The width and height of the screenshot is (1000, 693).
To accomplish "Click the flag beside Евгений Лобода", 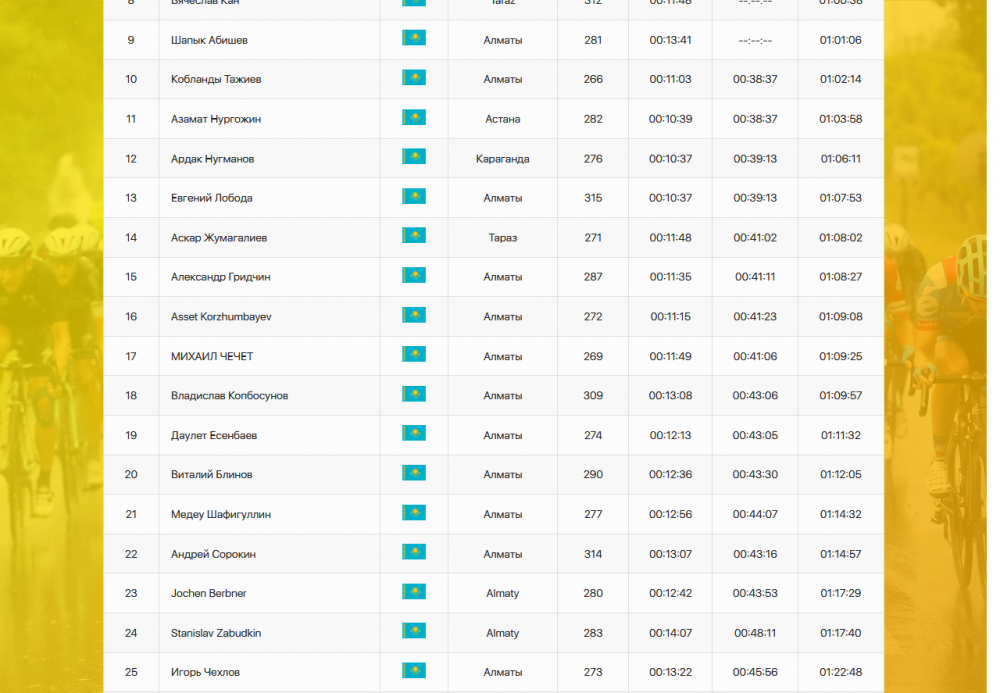I will pyautogui.click(x=413, y=197).
